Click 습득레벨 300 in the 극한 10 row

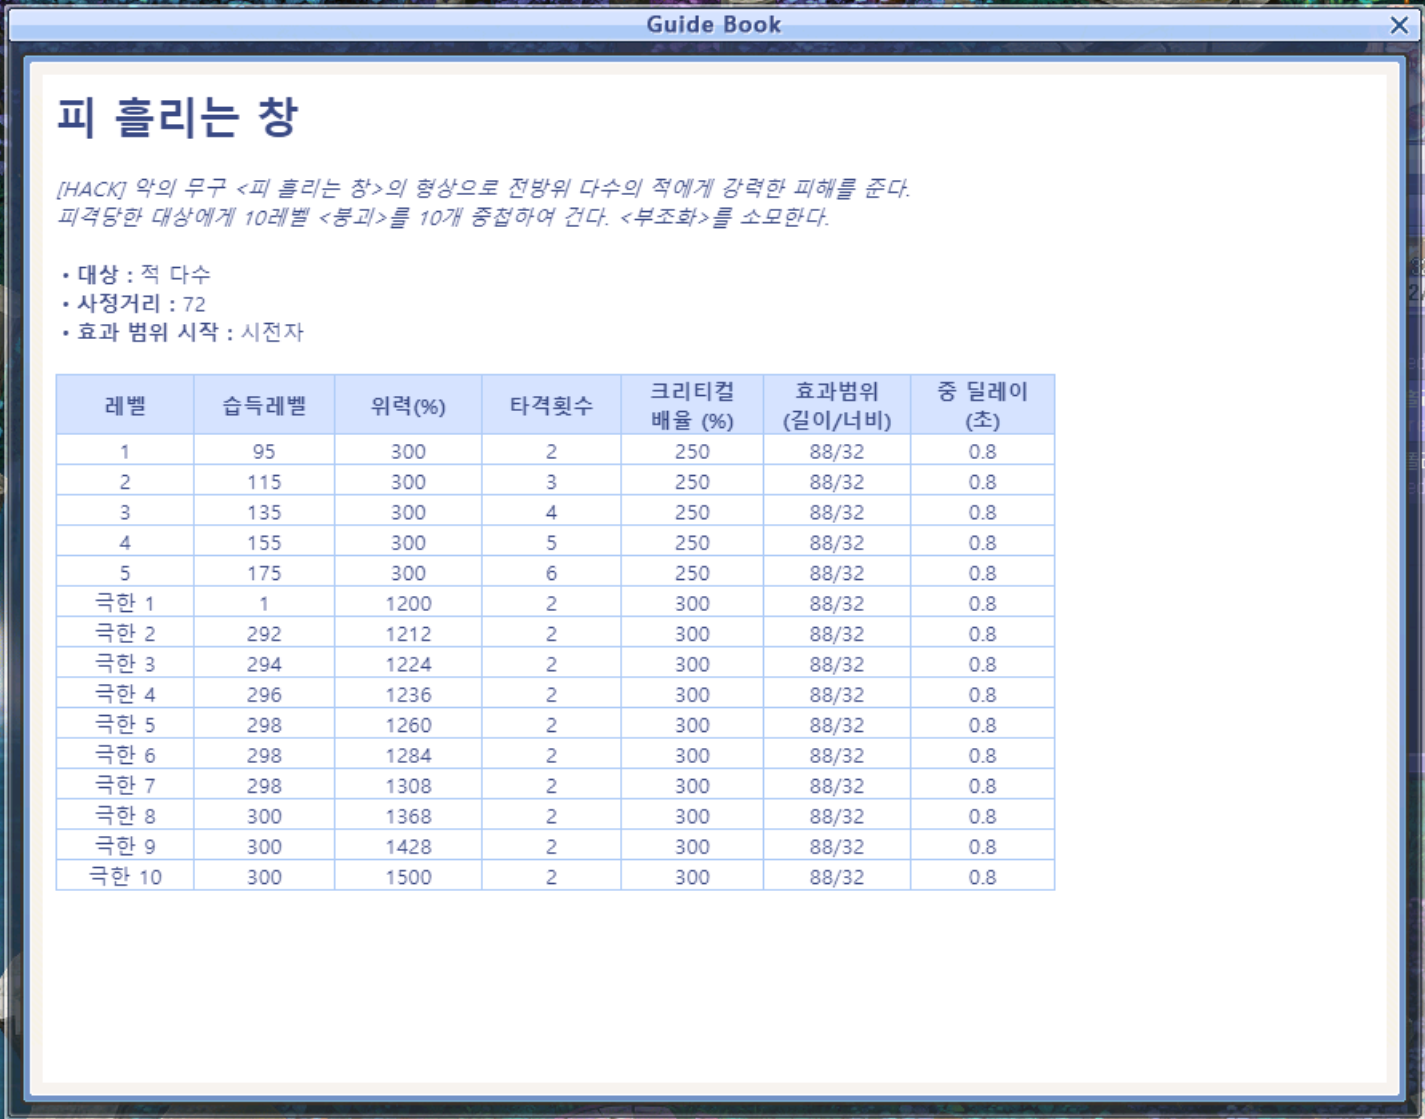(264, 877)
